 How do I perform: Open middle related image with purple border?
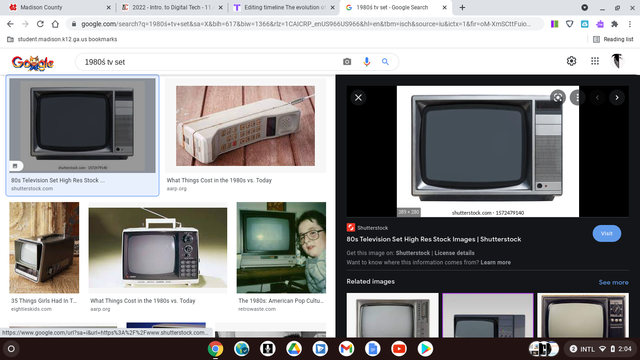488,315
